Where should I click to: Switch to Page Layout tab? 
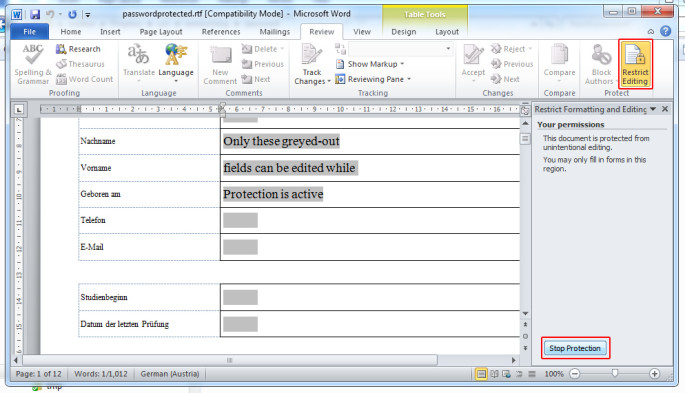[x=161, y=31]
